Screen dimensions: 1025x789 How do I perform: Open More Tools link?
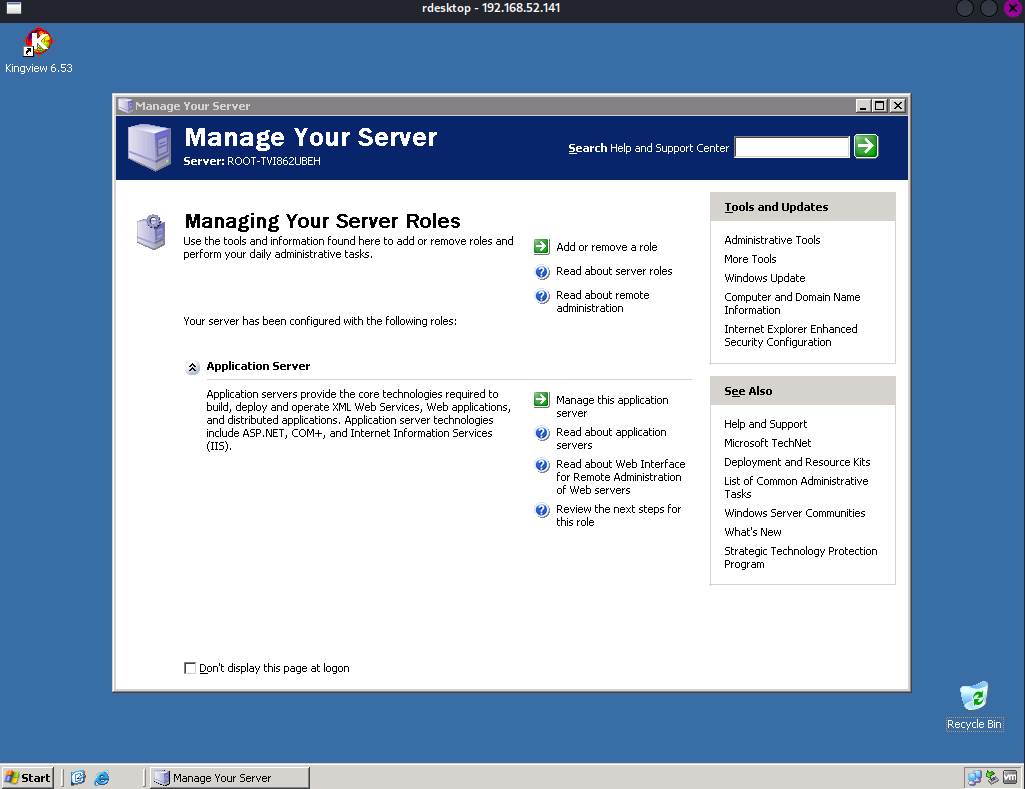[750, 259]
